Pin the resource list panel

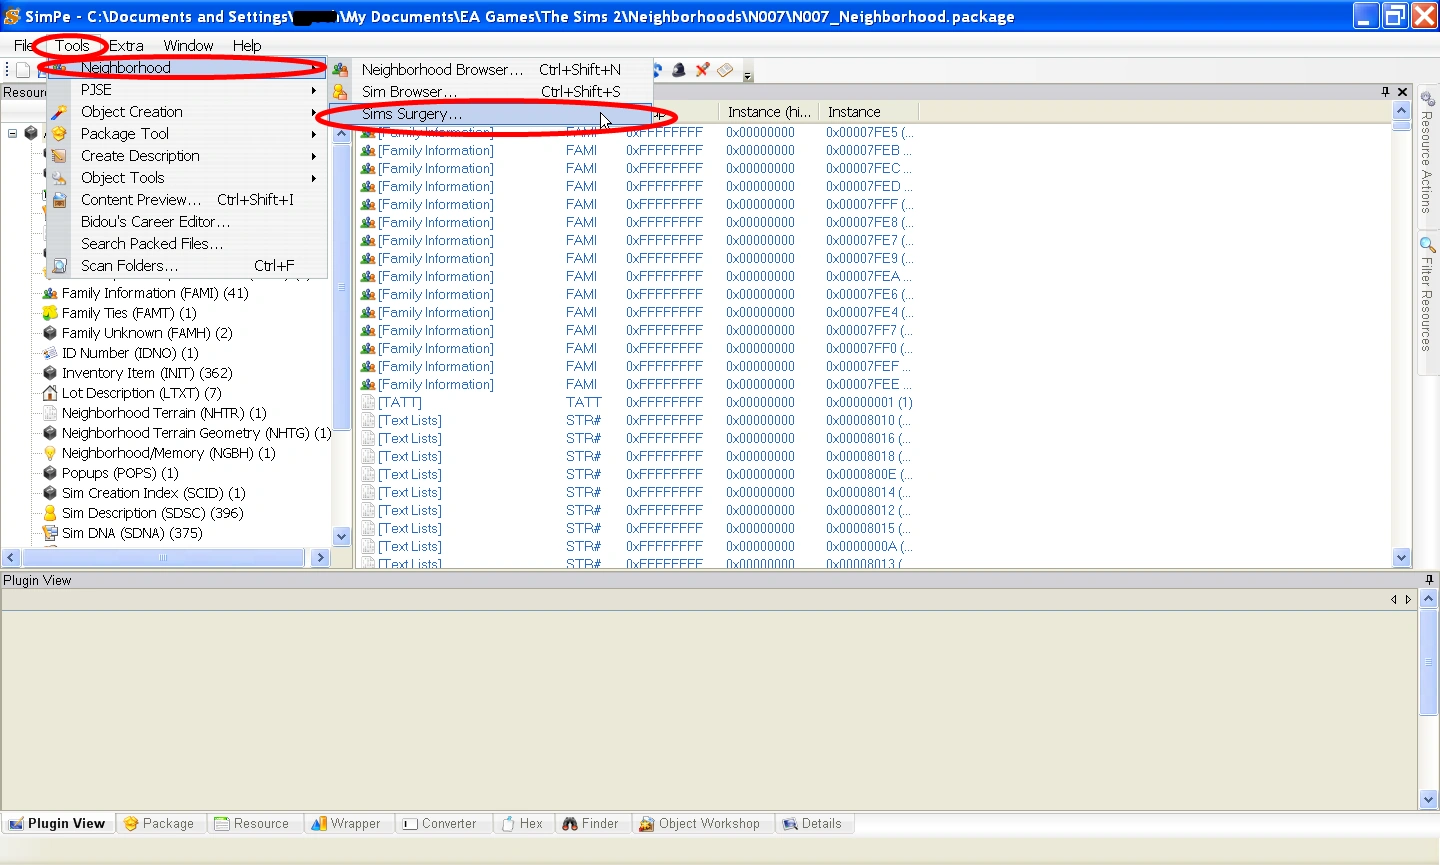(x=1385, y=92)
